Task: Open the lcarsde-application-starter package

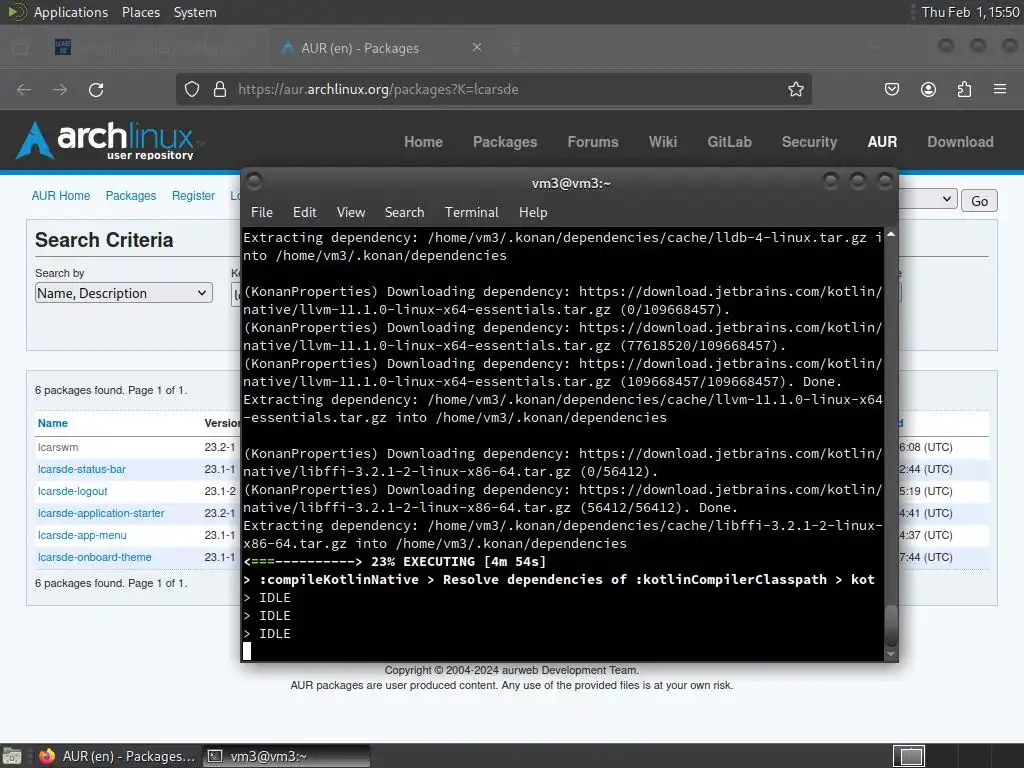Action: [101, 513]
